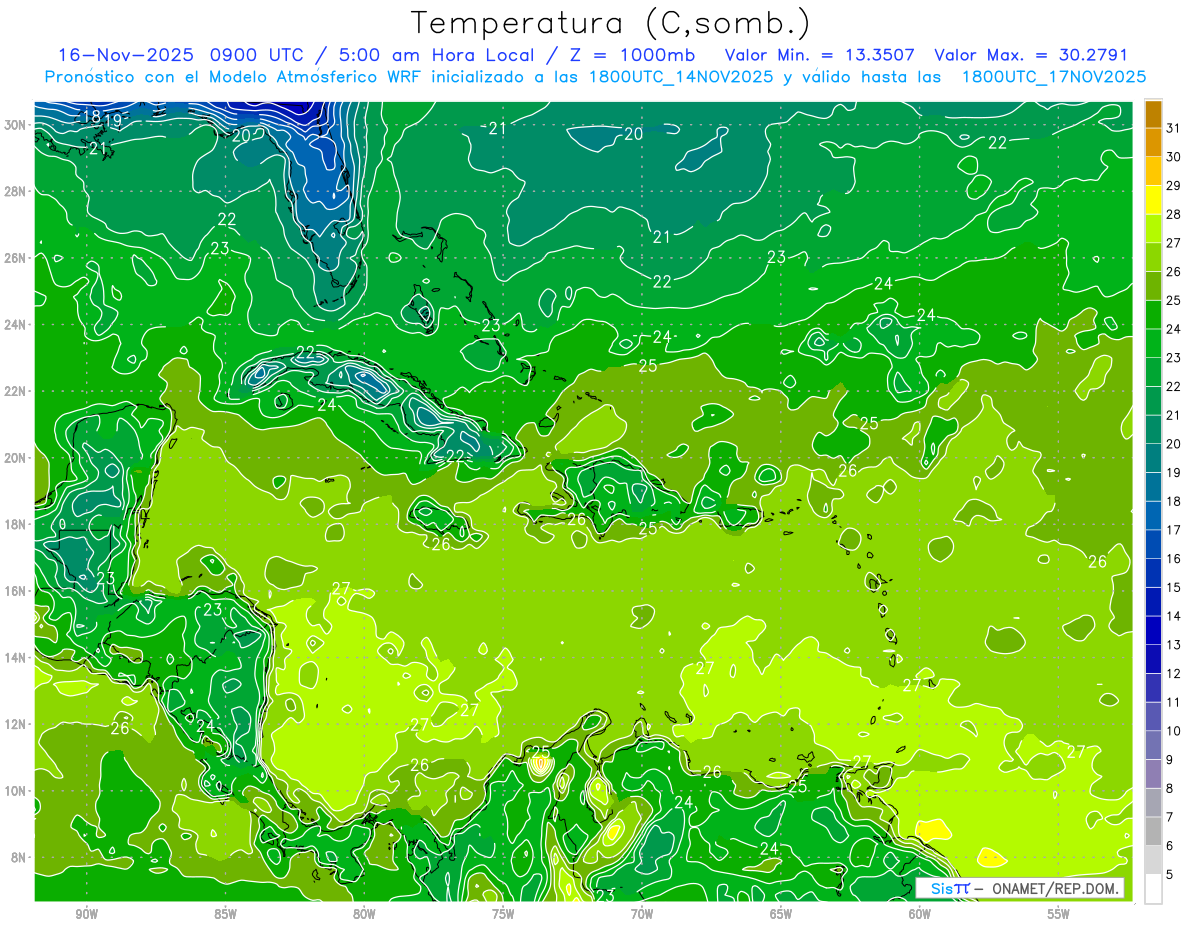The image size is (1200, 927).
Task: Click the title 'Temperatura (C,somb.)'
Action: 610,23
